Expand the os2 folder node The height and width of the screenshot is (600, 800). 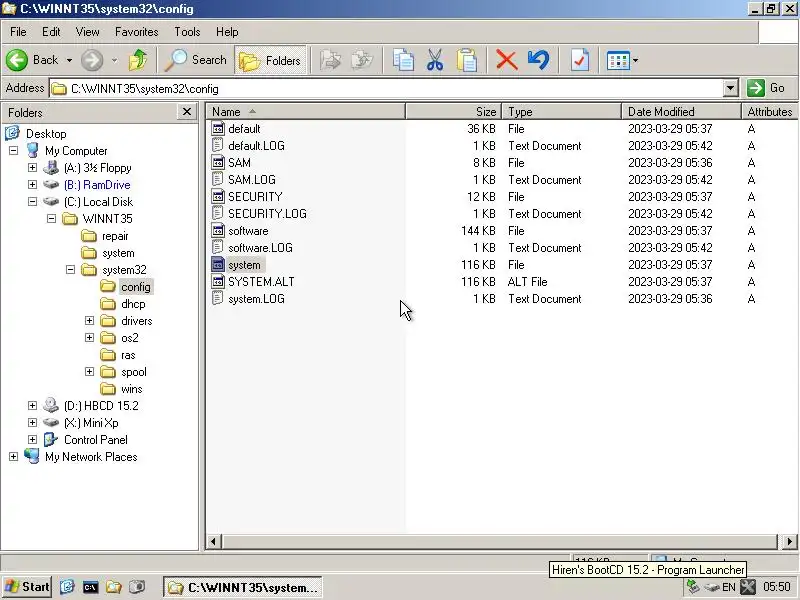coord(89,337)
